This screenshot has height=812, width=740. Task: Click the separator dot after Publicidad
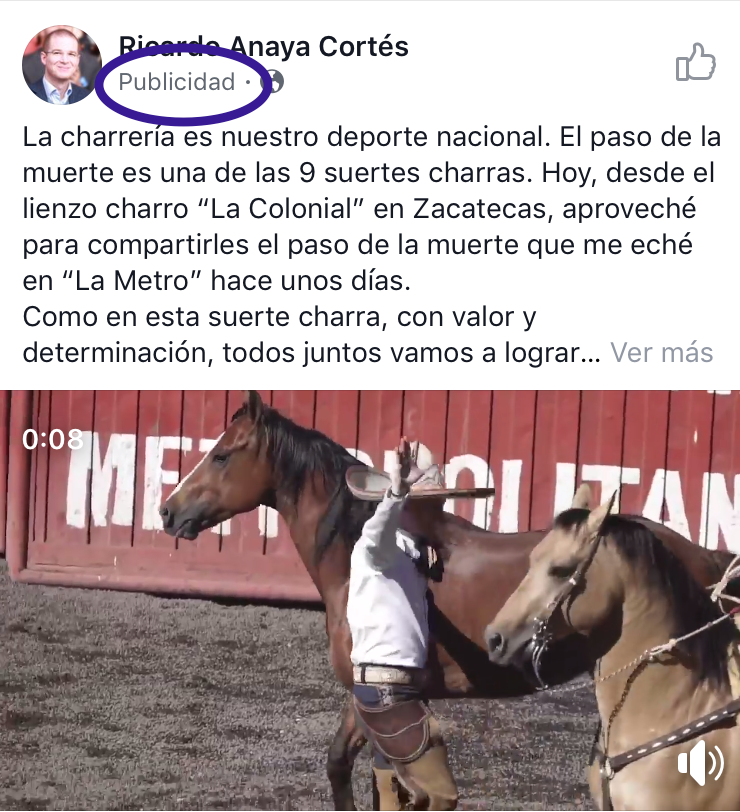point(249,82)
